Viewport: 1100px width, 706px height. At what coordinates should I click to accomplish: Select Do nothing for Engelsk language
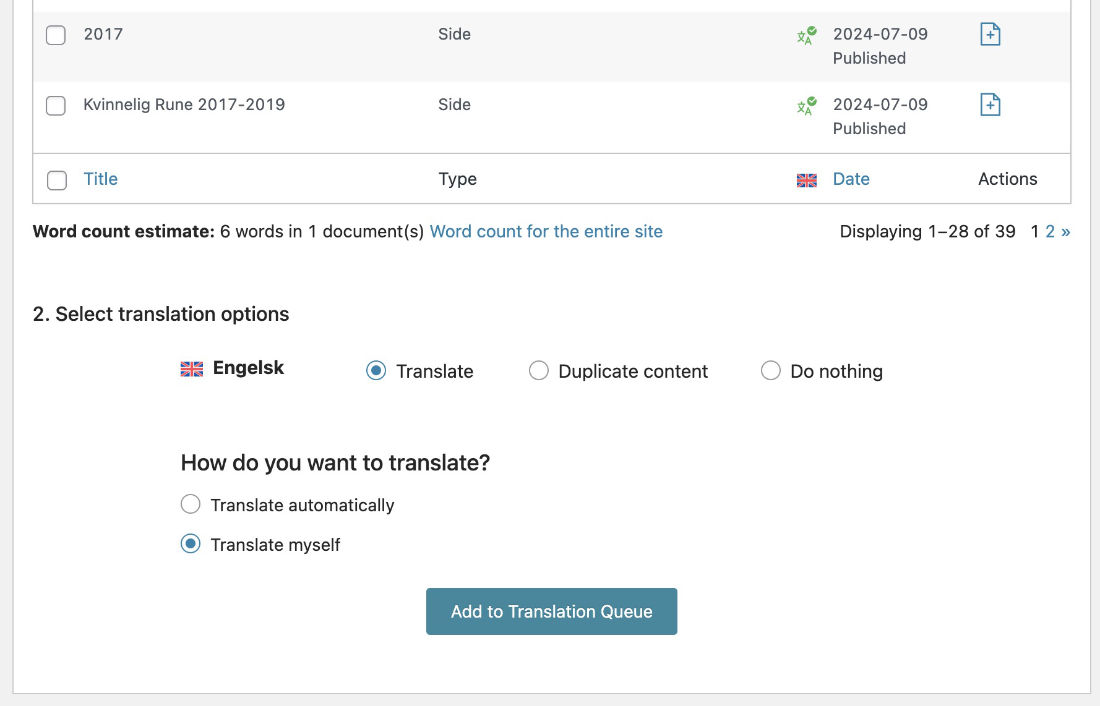point(770,370)
